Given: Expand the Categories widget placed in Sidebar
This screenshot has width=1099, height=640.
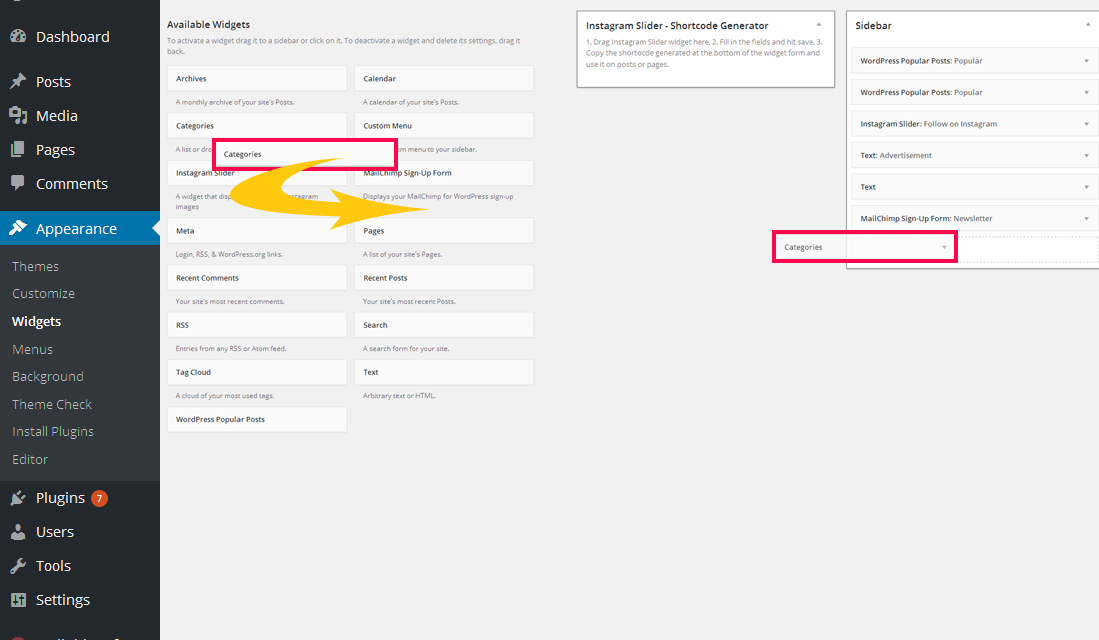Looking at the screenshot, I should 944,247.
